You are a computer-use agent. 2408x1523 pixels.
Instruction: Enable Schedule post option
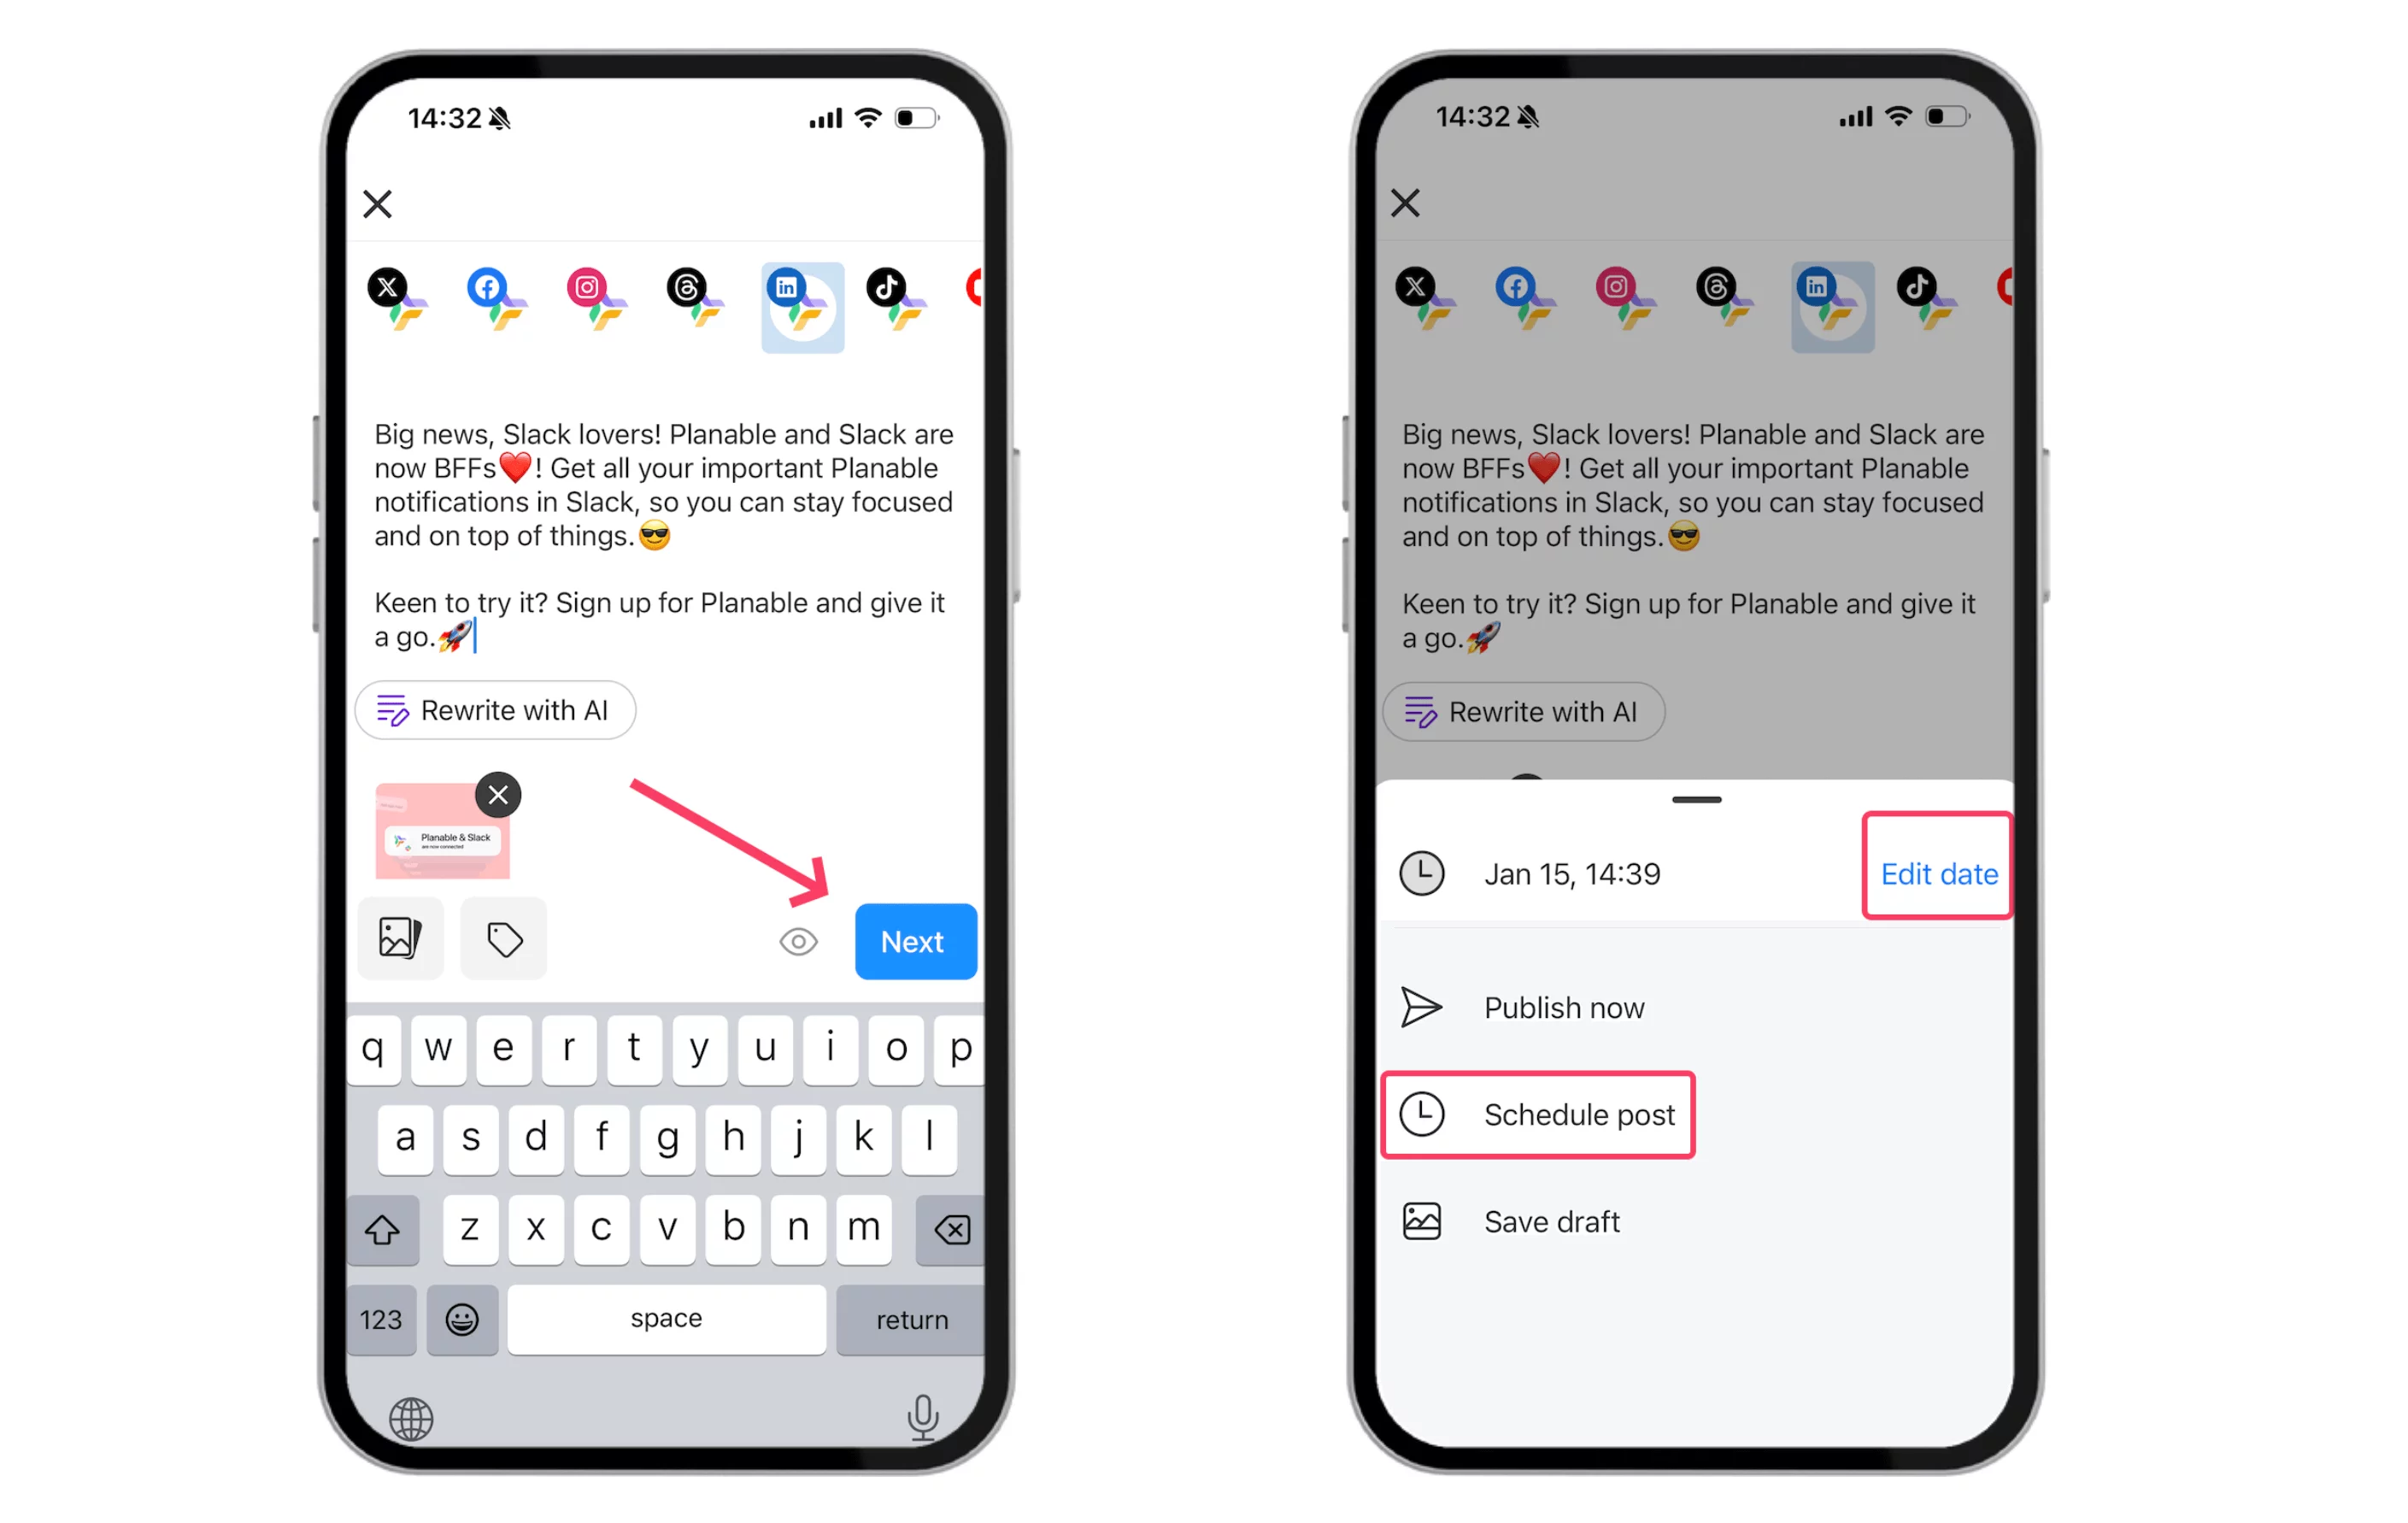pyautogui.click(x=1542, y=1114)
